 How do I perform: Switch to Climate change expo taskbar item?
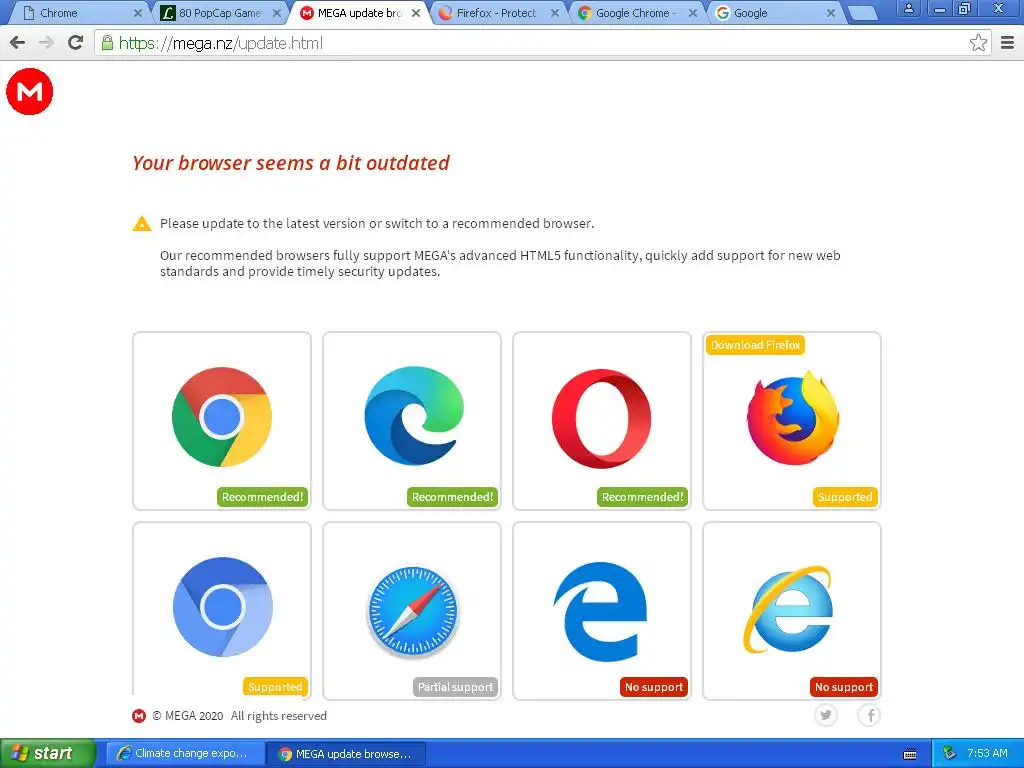(x=185, y=754)
